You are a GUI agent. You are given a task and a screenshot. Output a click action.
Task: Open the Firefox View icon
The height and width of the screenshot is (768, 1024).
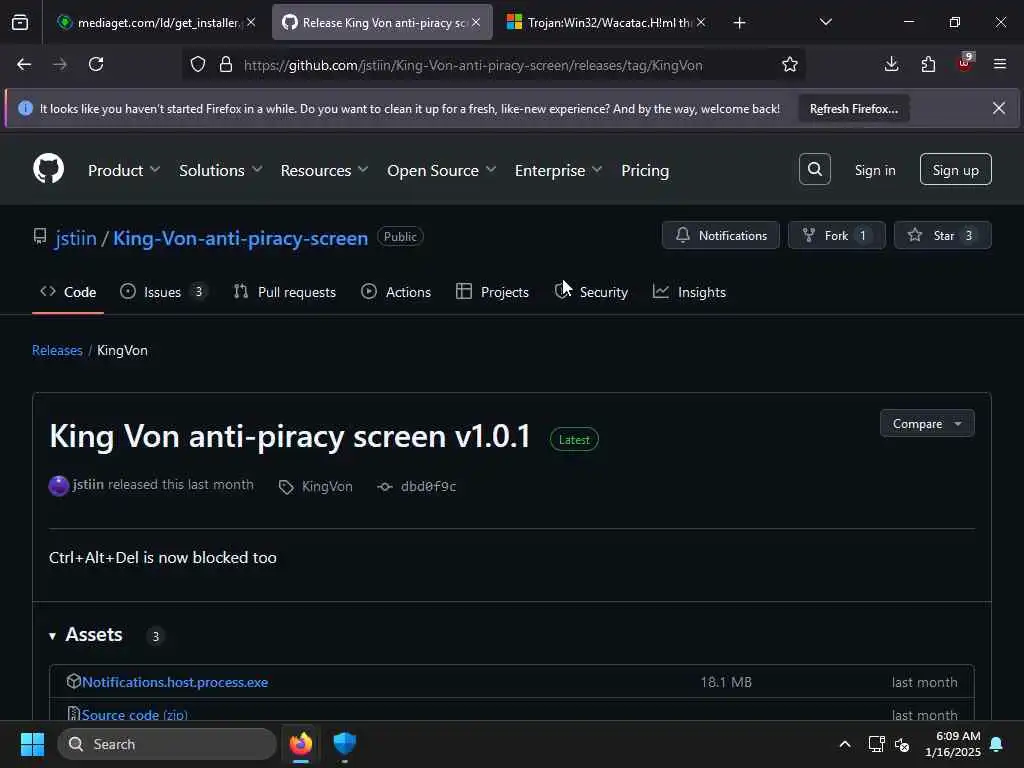coord(20,22)
